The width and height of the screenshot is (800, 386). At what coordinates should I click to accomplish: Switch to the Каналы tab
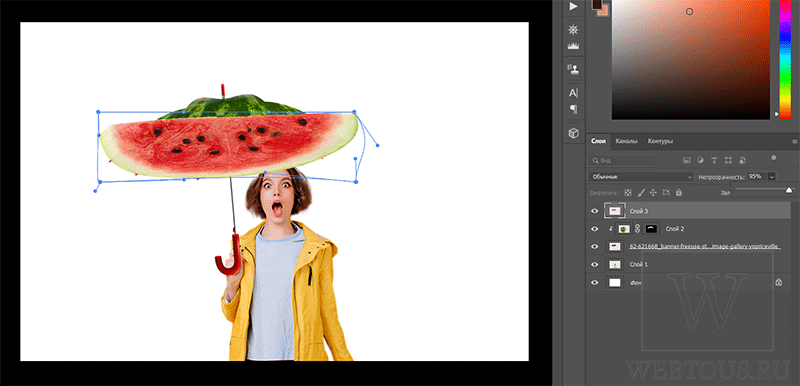(626, 141)
